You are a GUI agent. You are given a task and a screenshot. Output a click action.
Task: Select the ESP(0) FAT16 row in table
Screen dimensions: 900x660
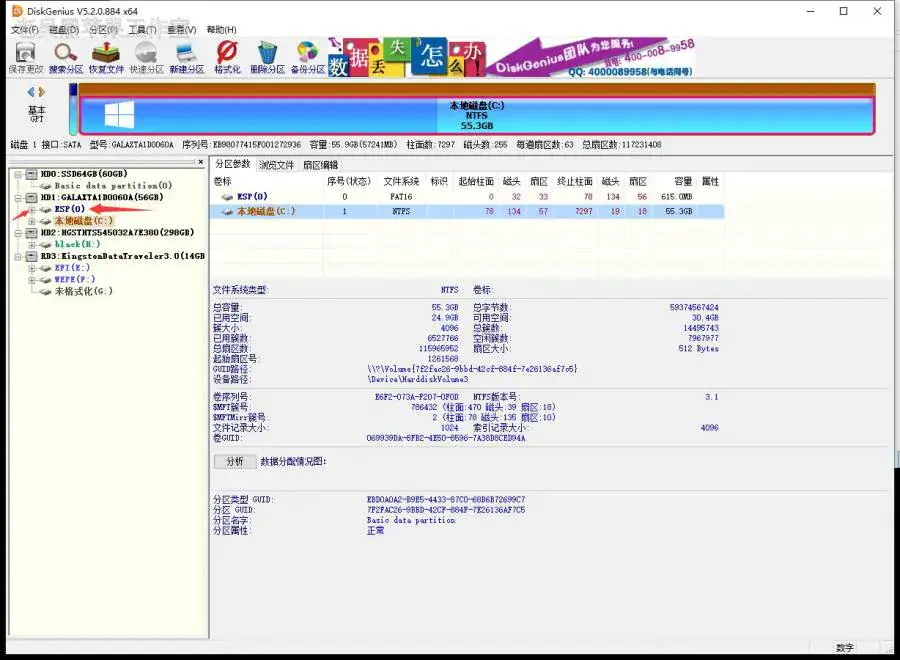coord(467,197)
